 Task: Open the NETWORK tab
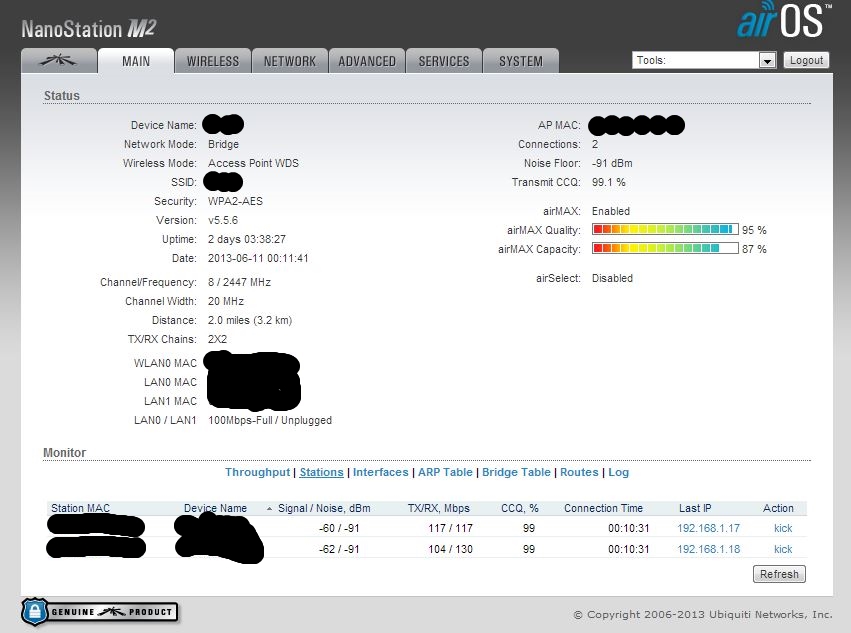coord(290,61)
